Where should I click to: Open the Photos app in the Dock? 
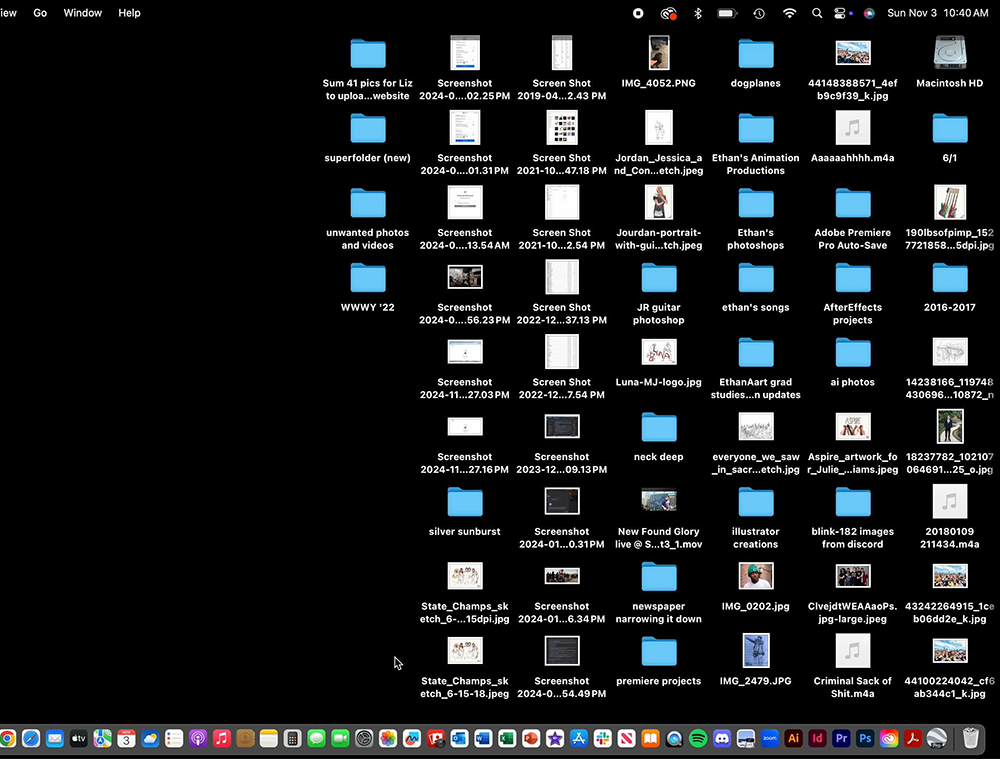click(x=388, y=738)
